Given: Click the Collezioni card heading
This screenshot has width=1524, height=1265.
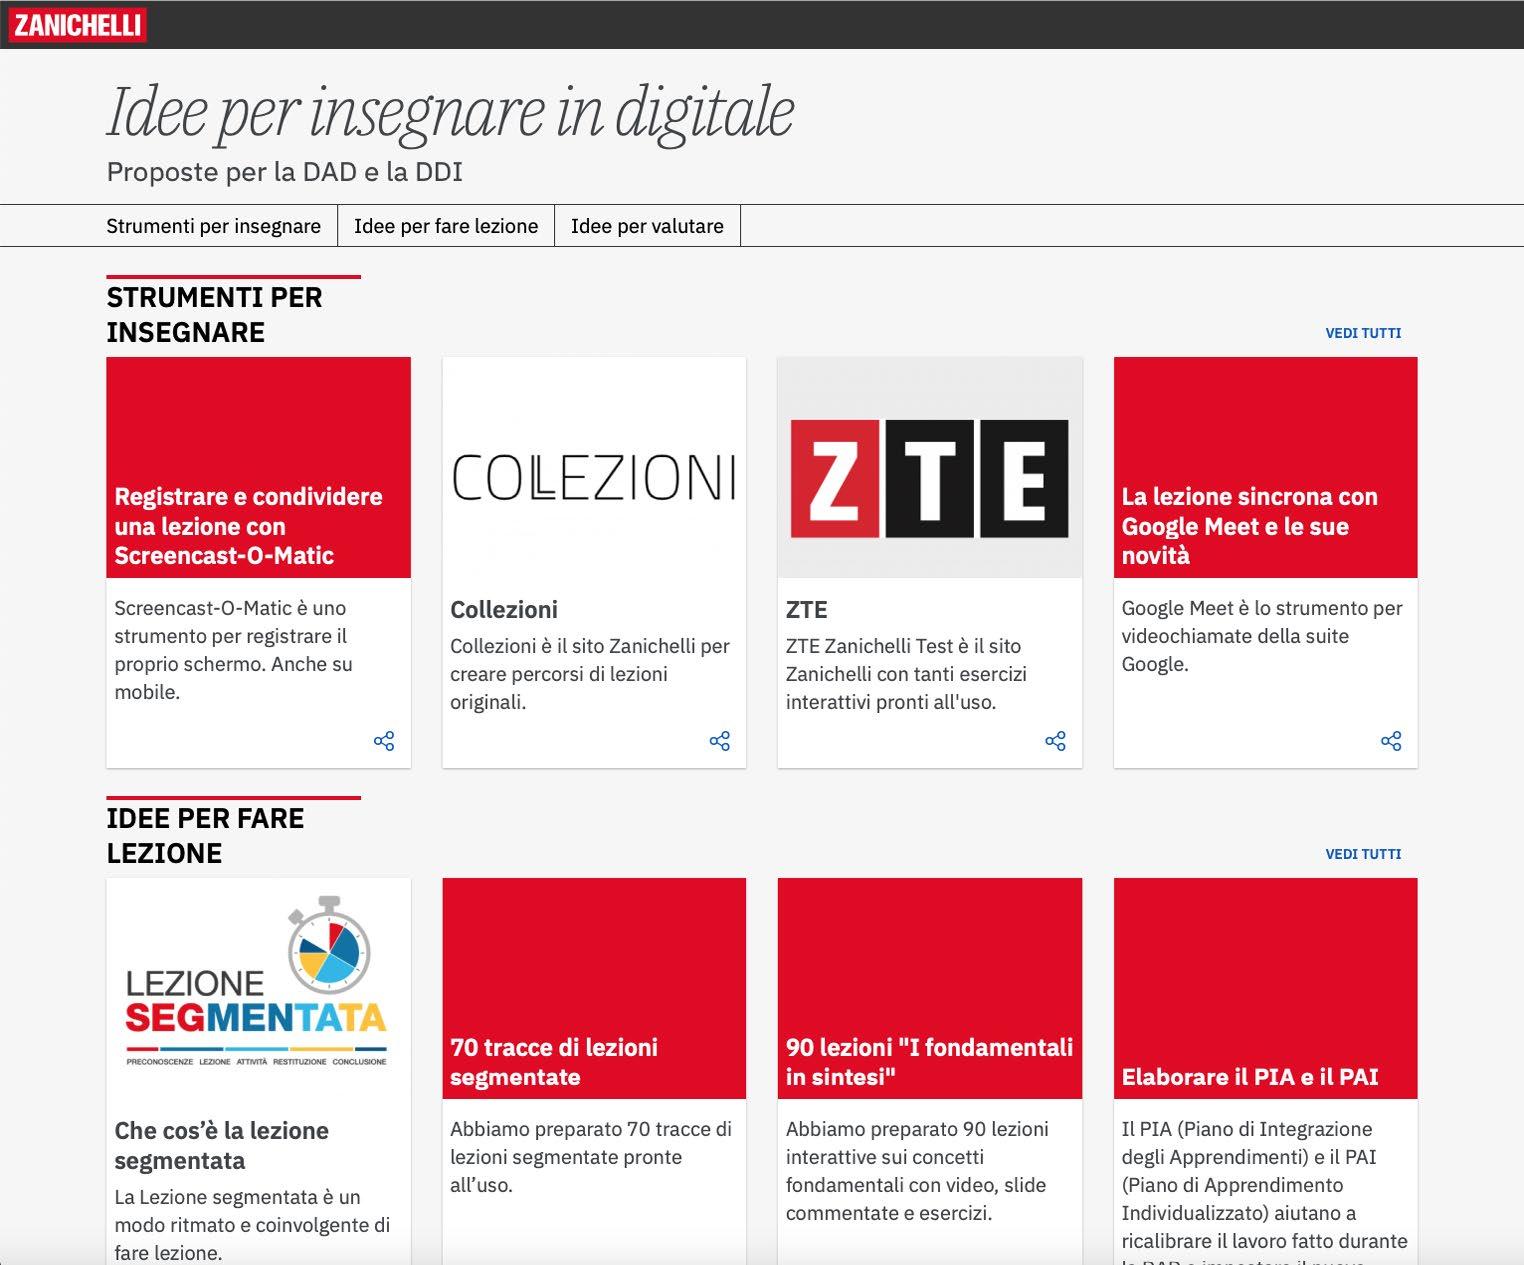Looking at the screenshot, I should click(x=504, y=610).
